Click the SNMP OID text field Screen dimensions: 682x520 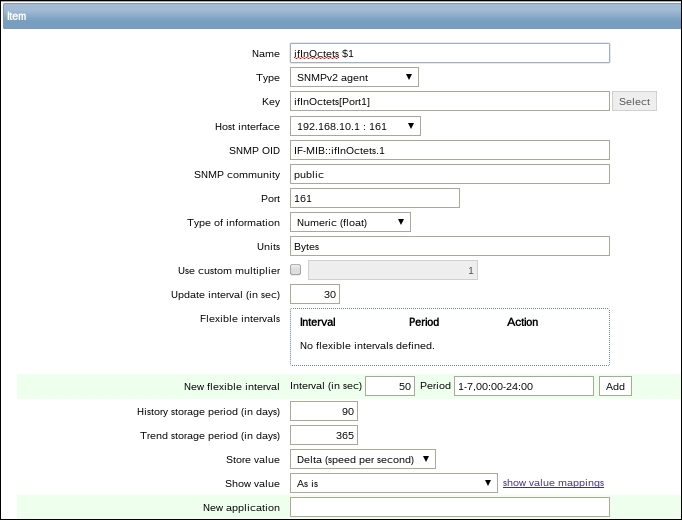tap(449, 150)
